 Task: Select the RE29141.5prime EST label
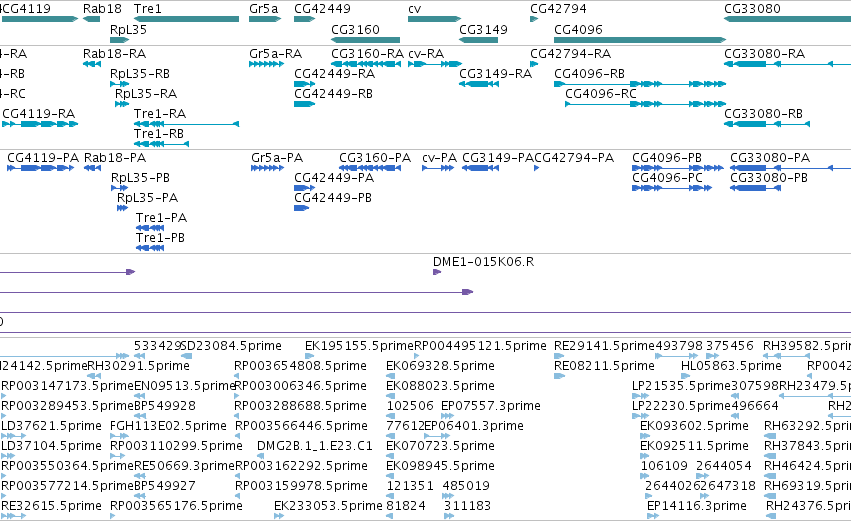605,346
